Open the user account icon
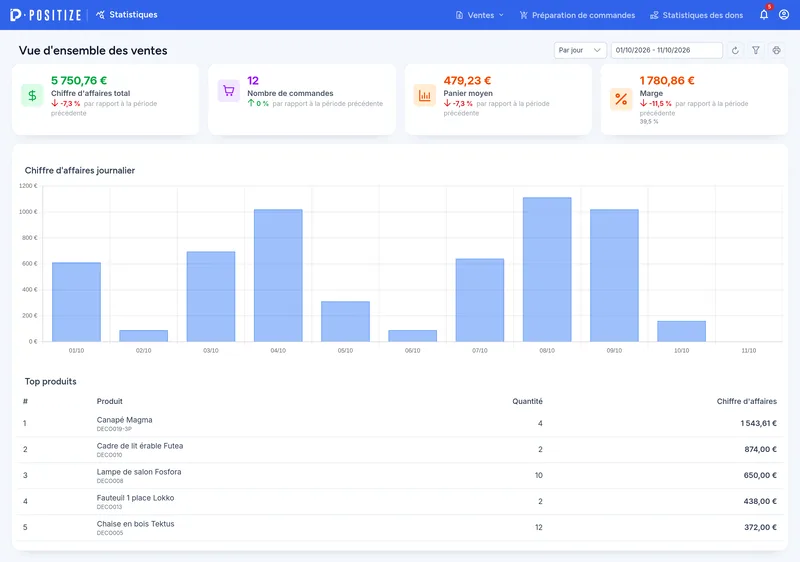 coord(784,15)
